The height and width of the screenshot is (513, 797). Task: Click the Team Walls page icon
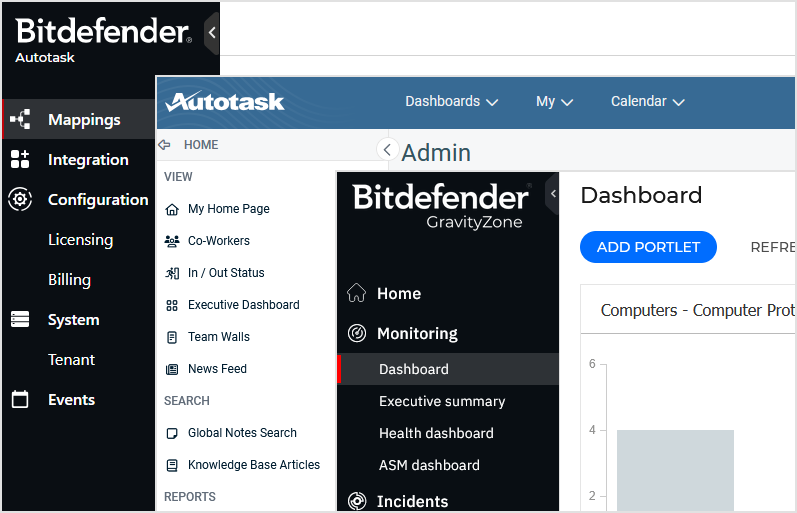[x=172, y=337]
